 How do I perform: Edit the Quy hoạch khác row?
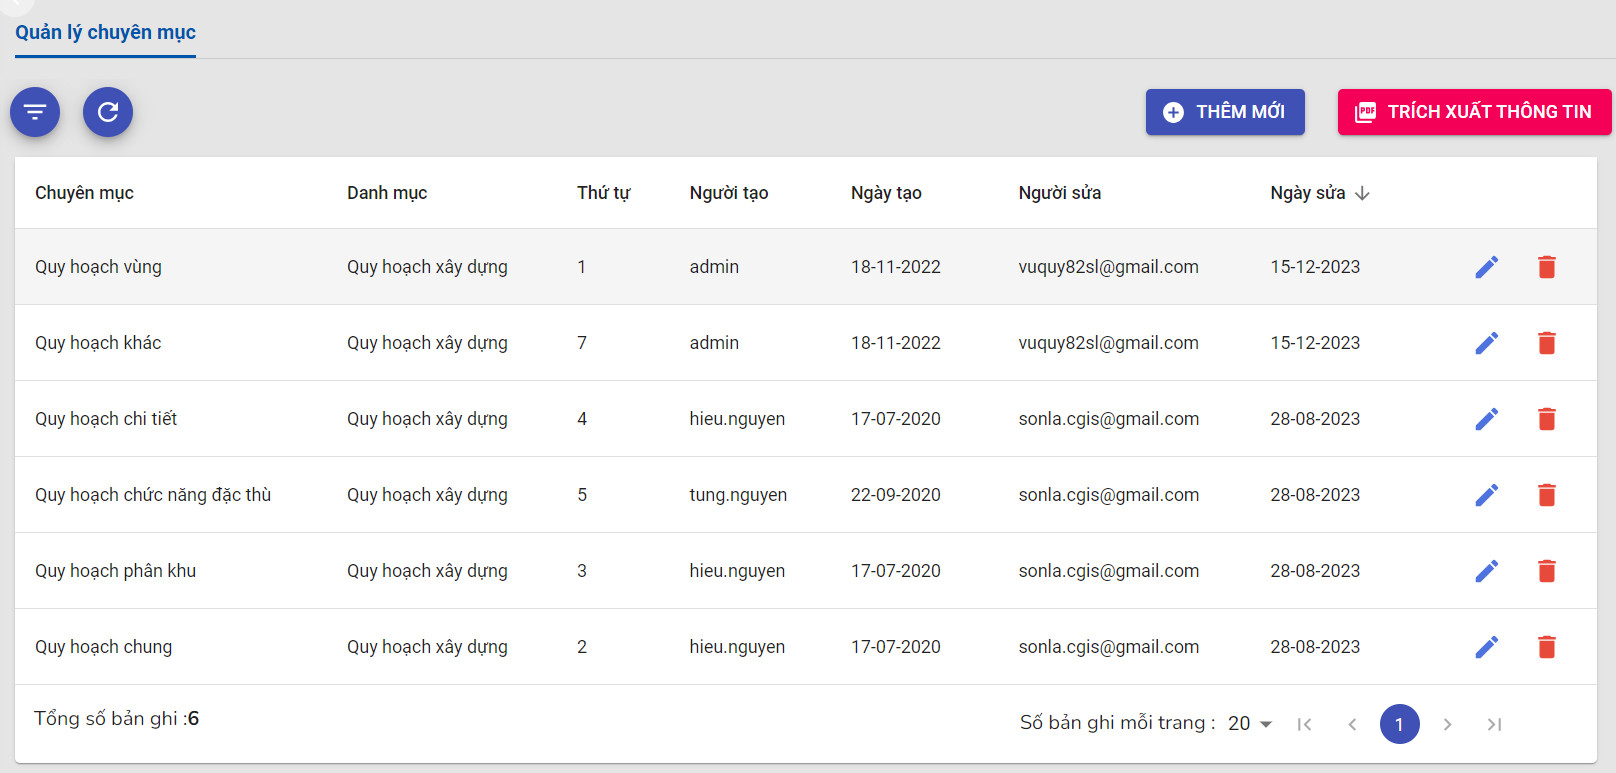[1487, 343]
